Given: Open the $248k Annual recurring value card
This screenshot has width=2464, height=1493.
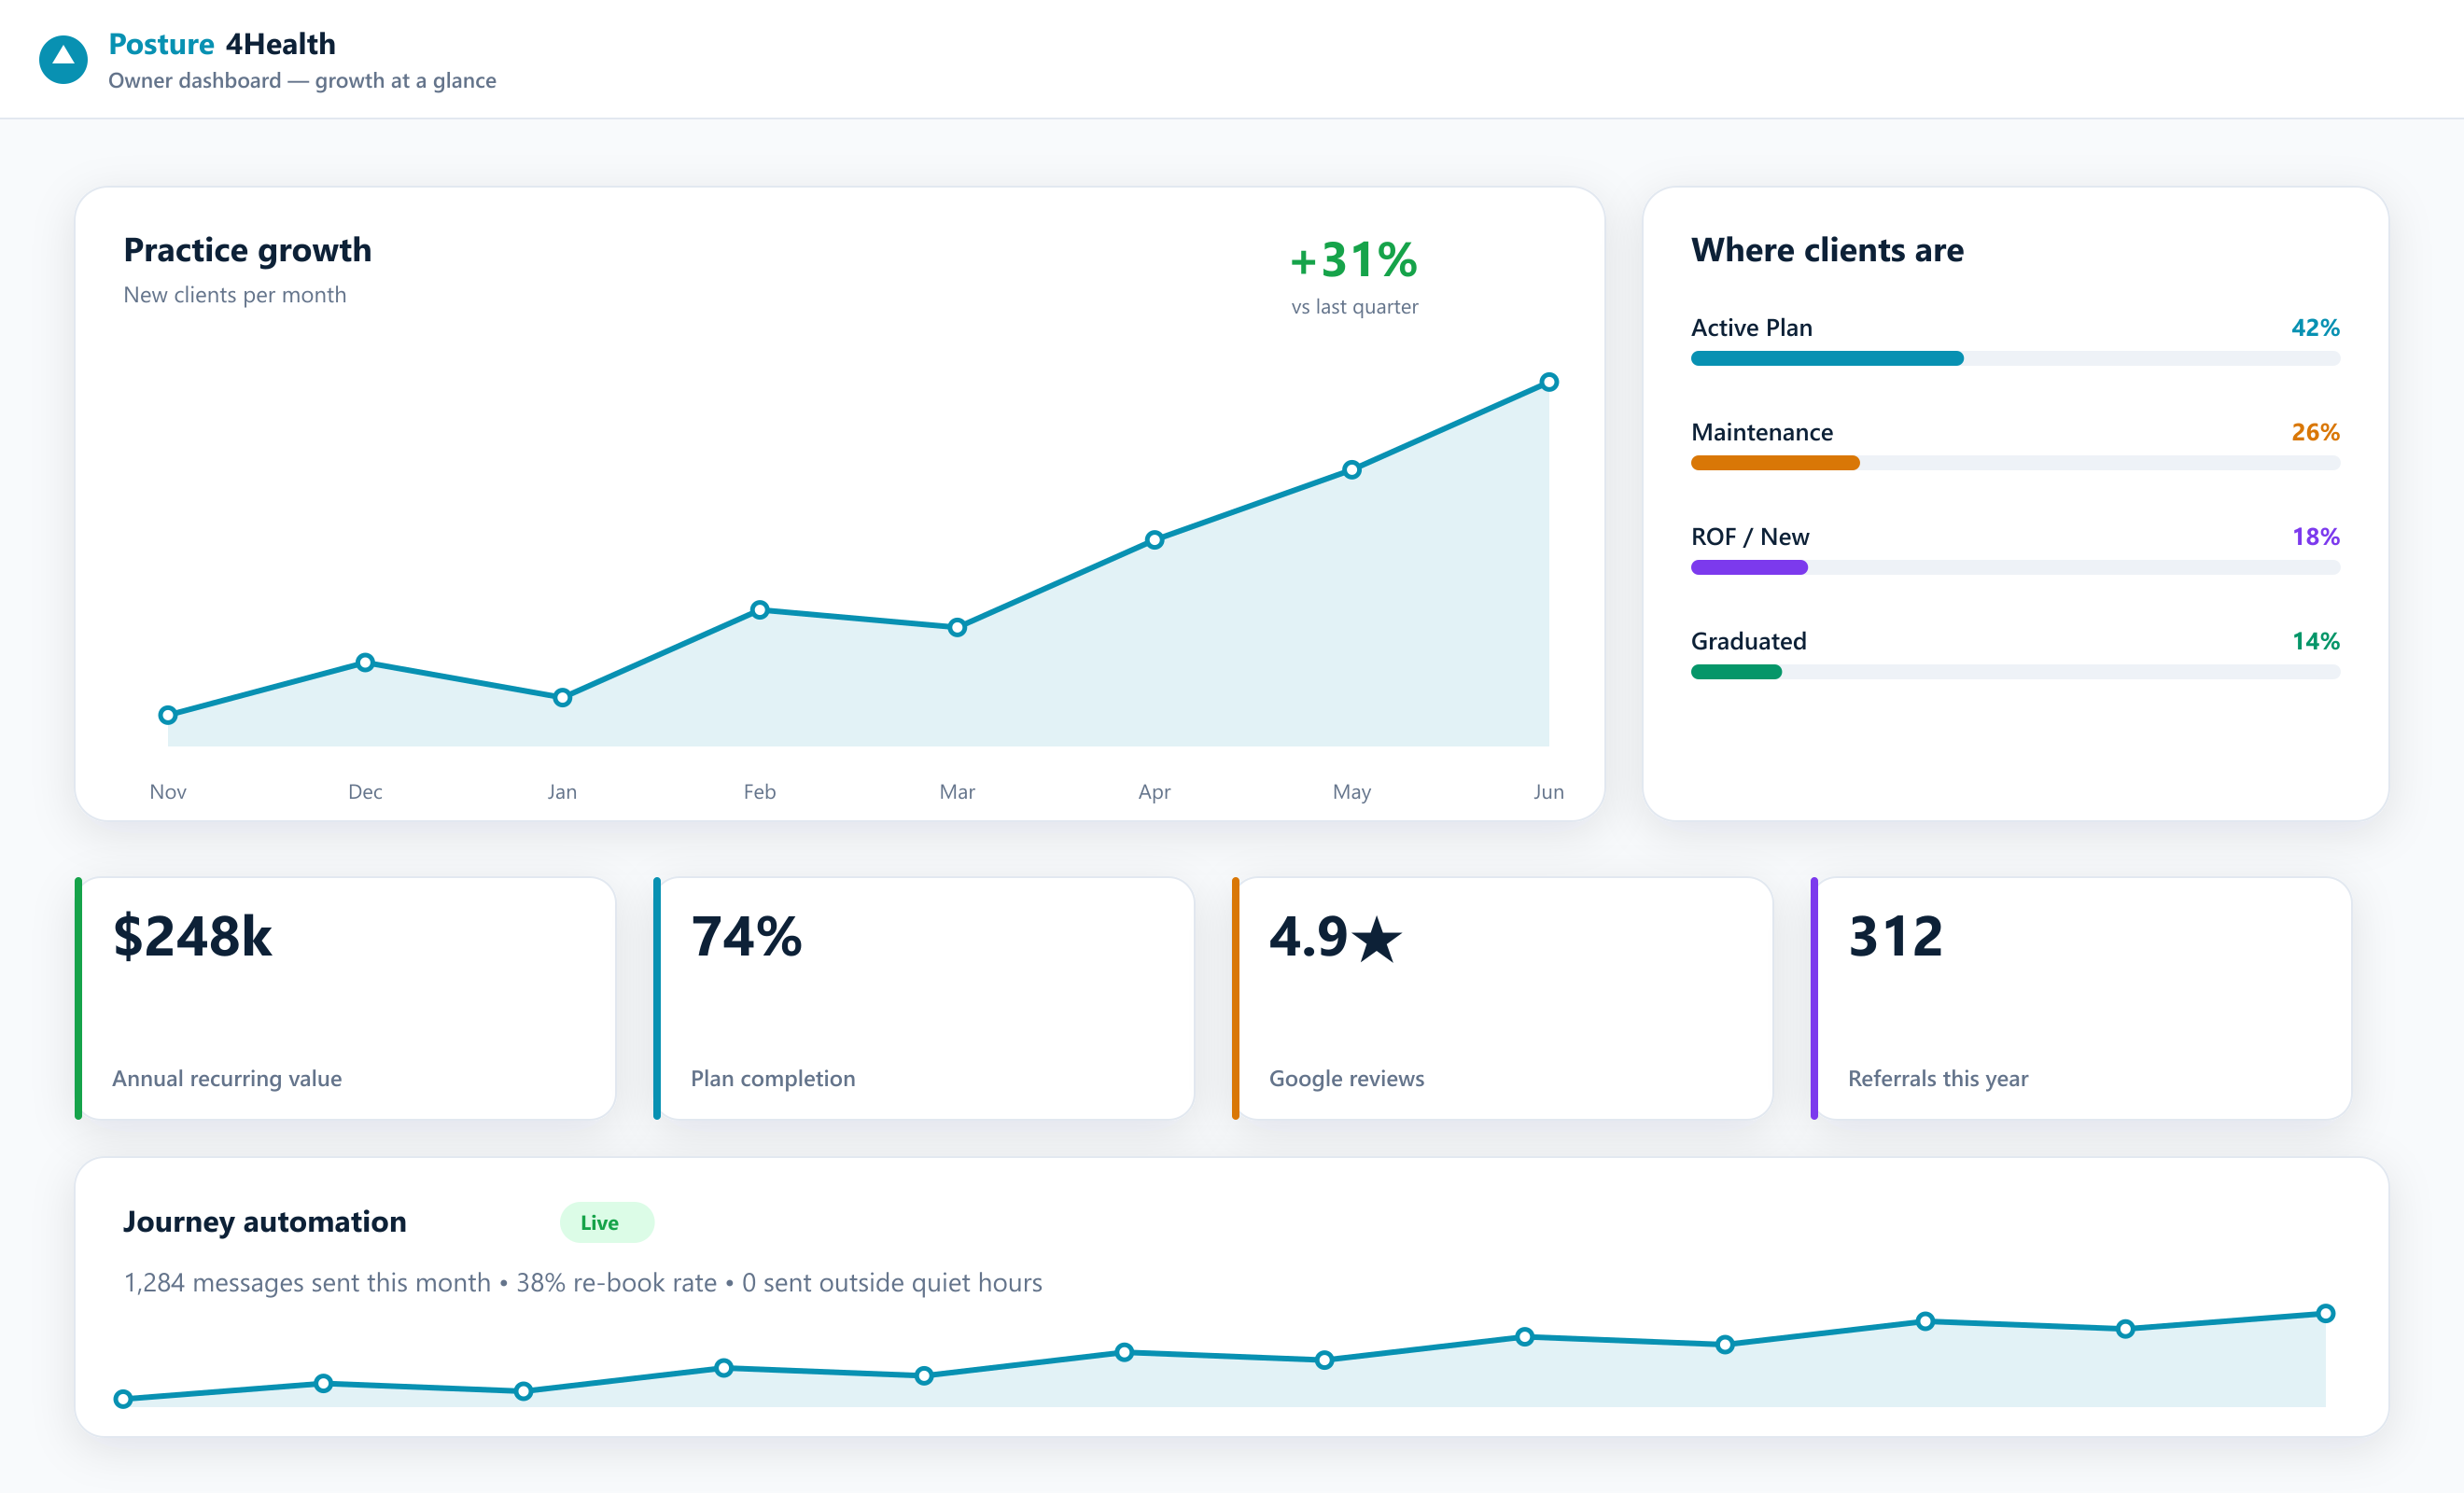Looking at the screenshot, I should pos(345,998).
